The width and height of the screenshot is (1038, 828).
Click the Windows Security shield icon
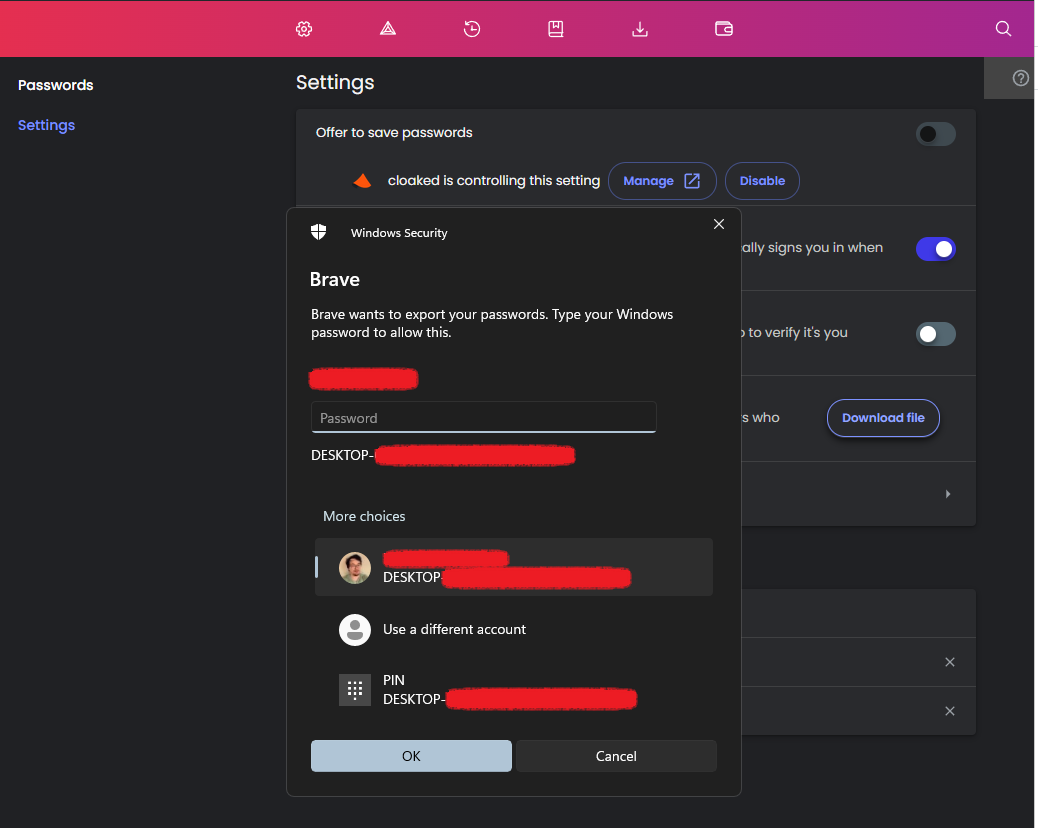[318, 232]
